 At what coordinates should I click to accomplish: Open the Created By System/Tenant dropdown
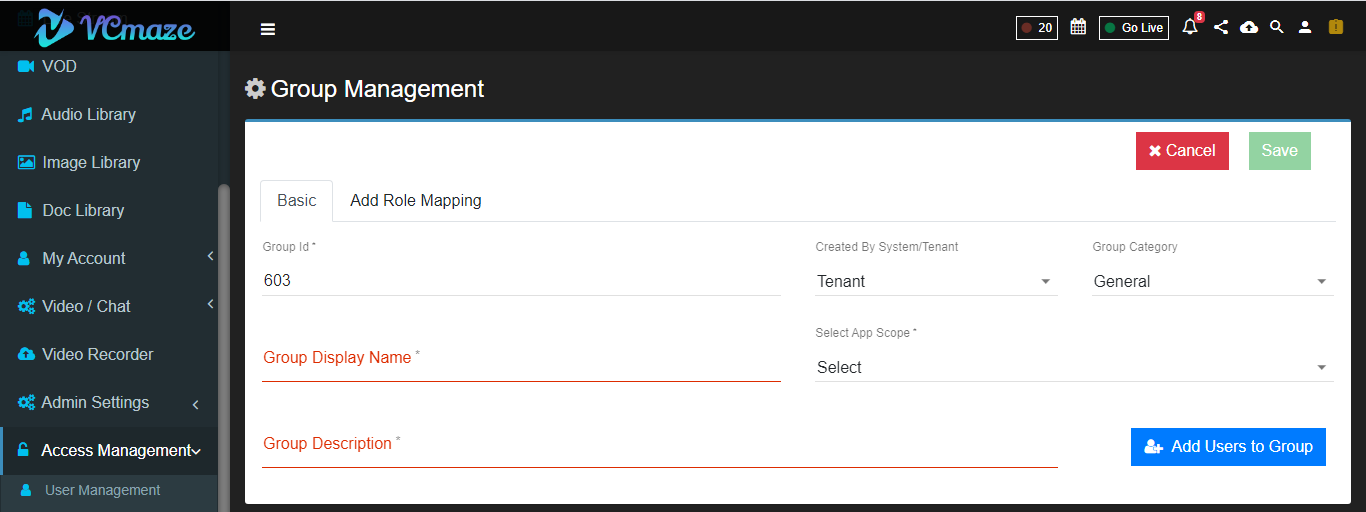pos(936,282)
